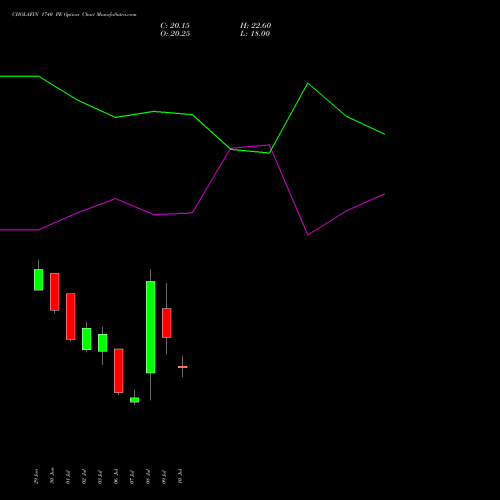Select the 02 Jul green candlestick
This screenshot has width=500, height=500.
click(87, 339)
